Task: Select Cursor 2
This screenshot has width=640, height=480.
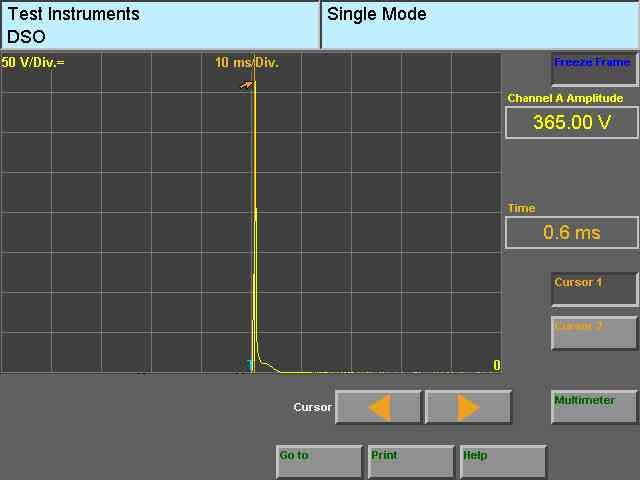Action: coord(594,333)
